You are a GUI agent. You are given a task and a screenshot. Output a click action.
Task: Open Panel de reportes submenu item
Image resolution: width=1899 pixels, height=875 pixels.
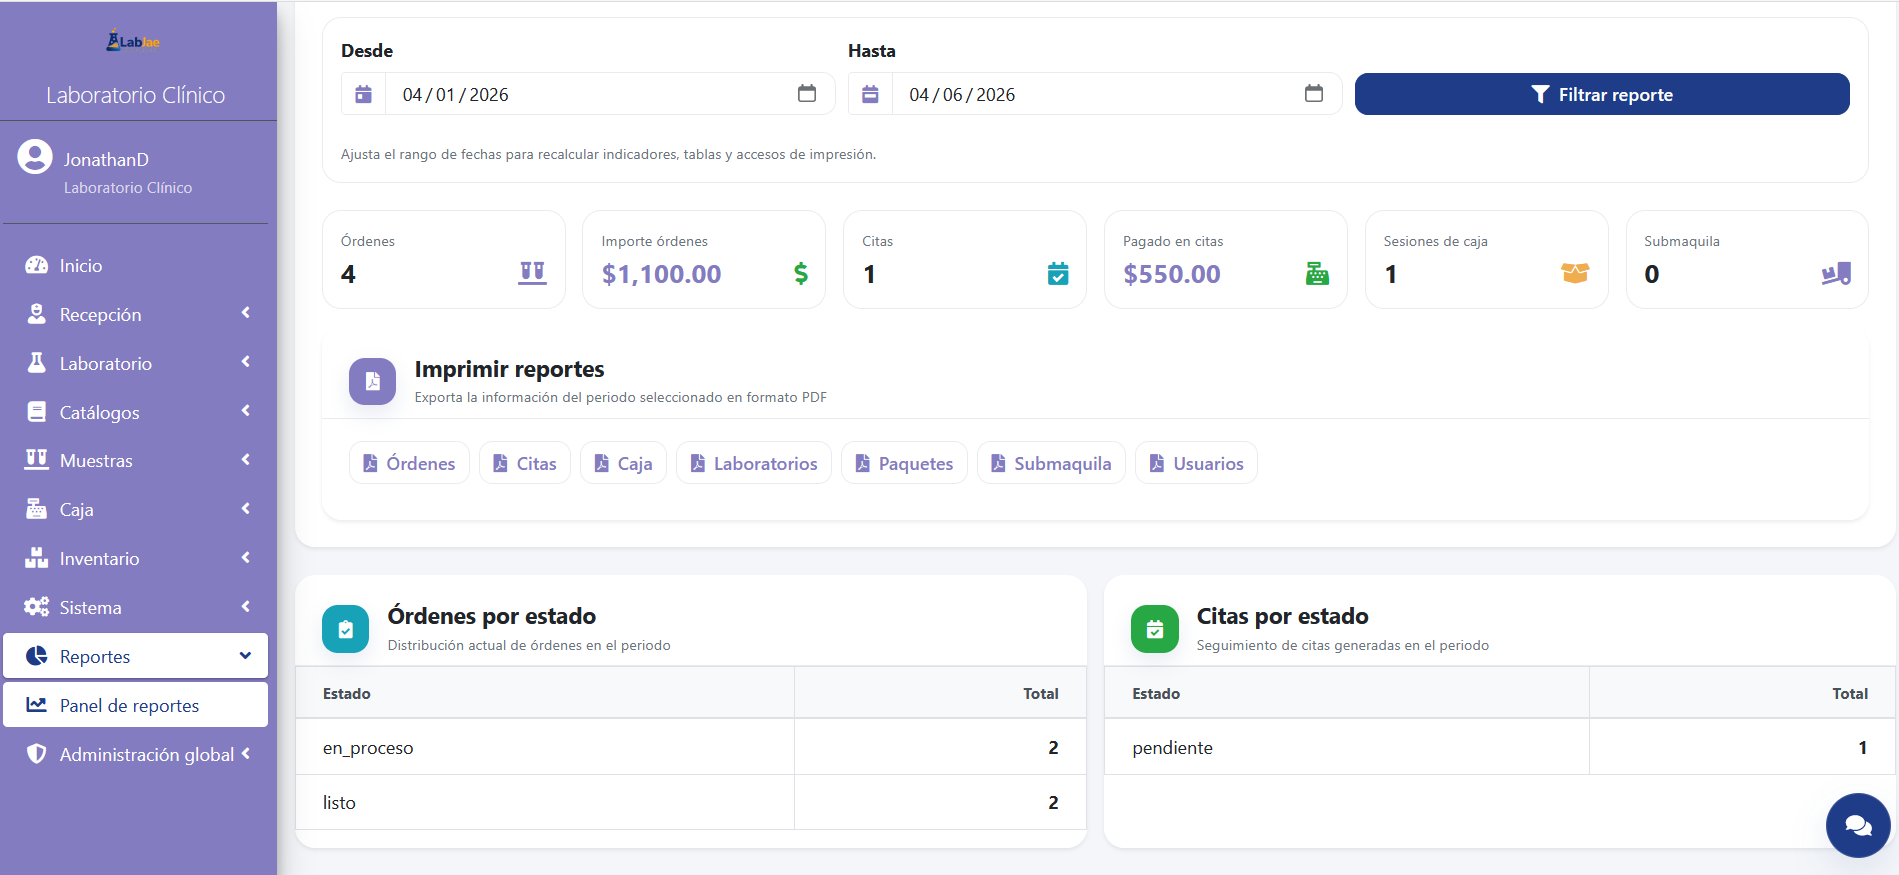tap(136, 705)
